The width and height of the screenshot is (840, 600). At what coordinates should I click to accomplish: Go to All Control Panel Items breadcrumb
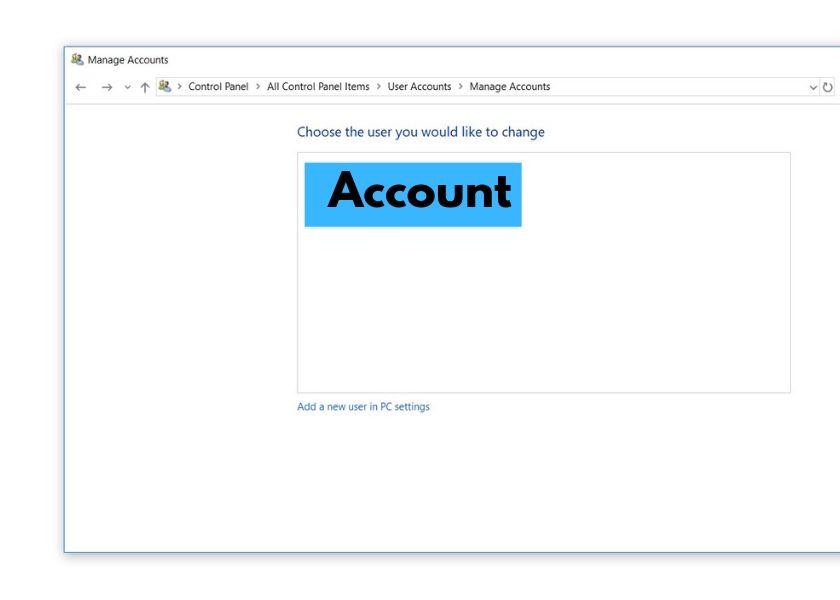(318, 87)
